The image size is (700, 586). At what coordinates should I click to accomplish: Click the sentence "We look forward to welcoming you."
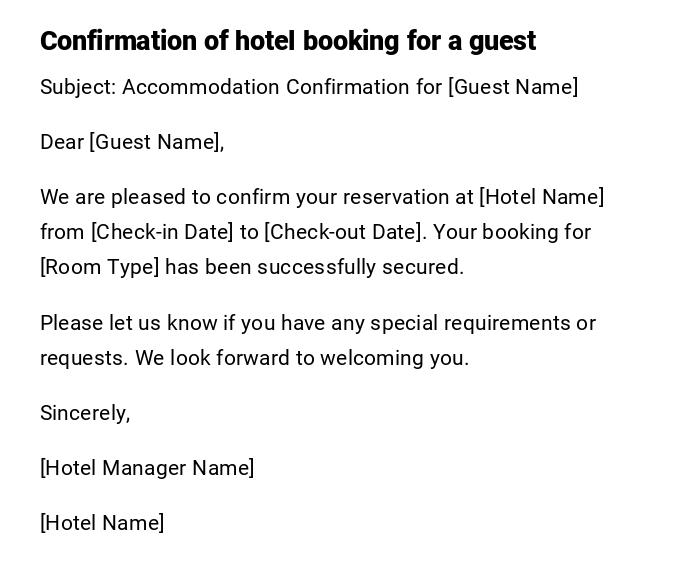click(x=302, y=358)
